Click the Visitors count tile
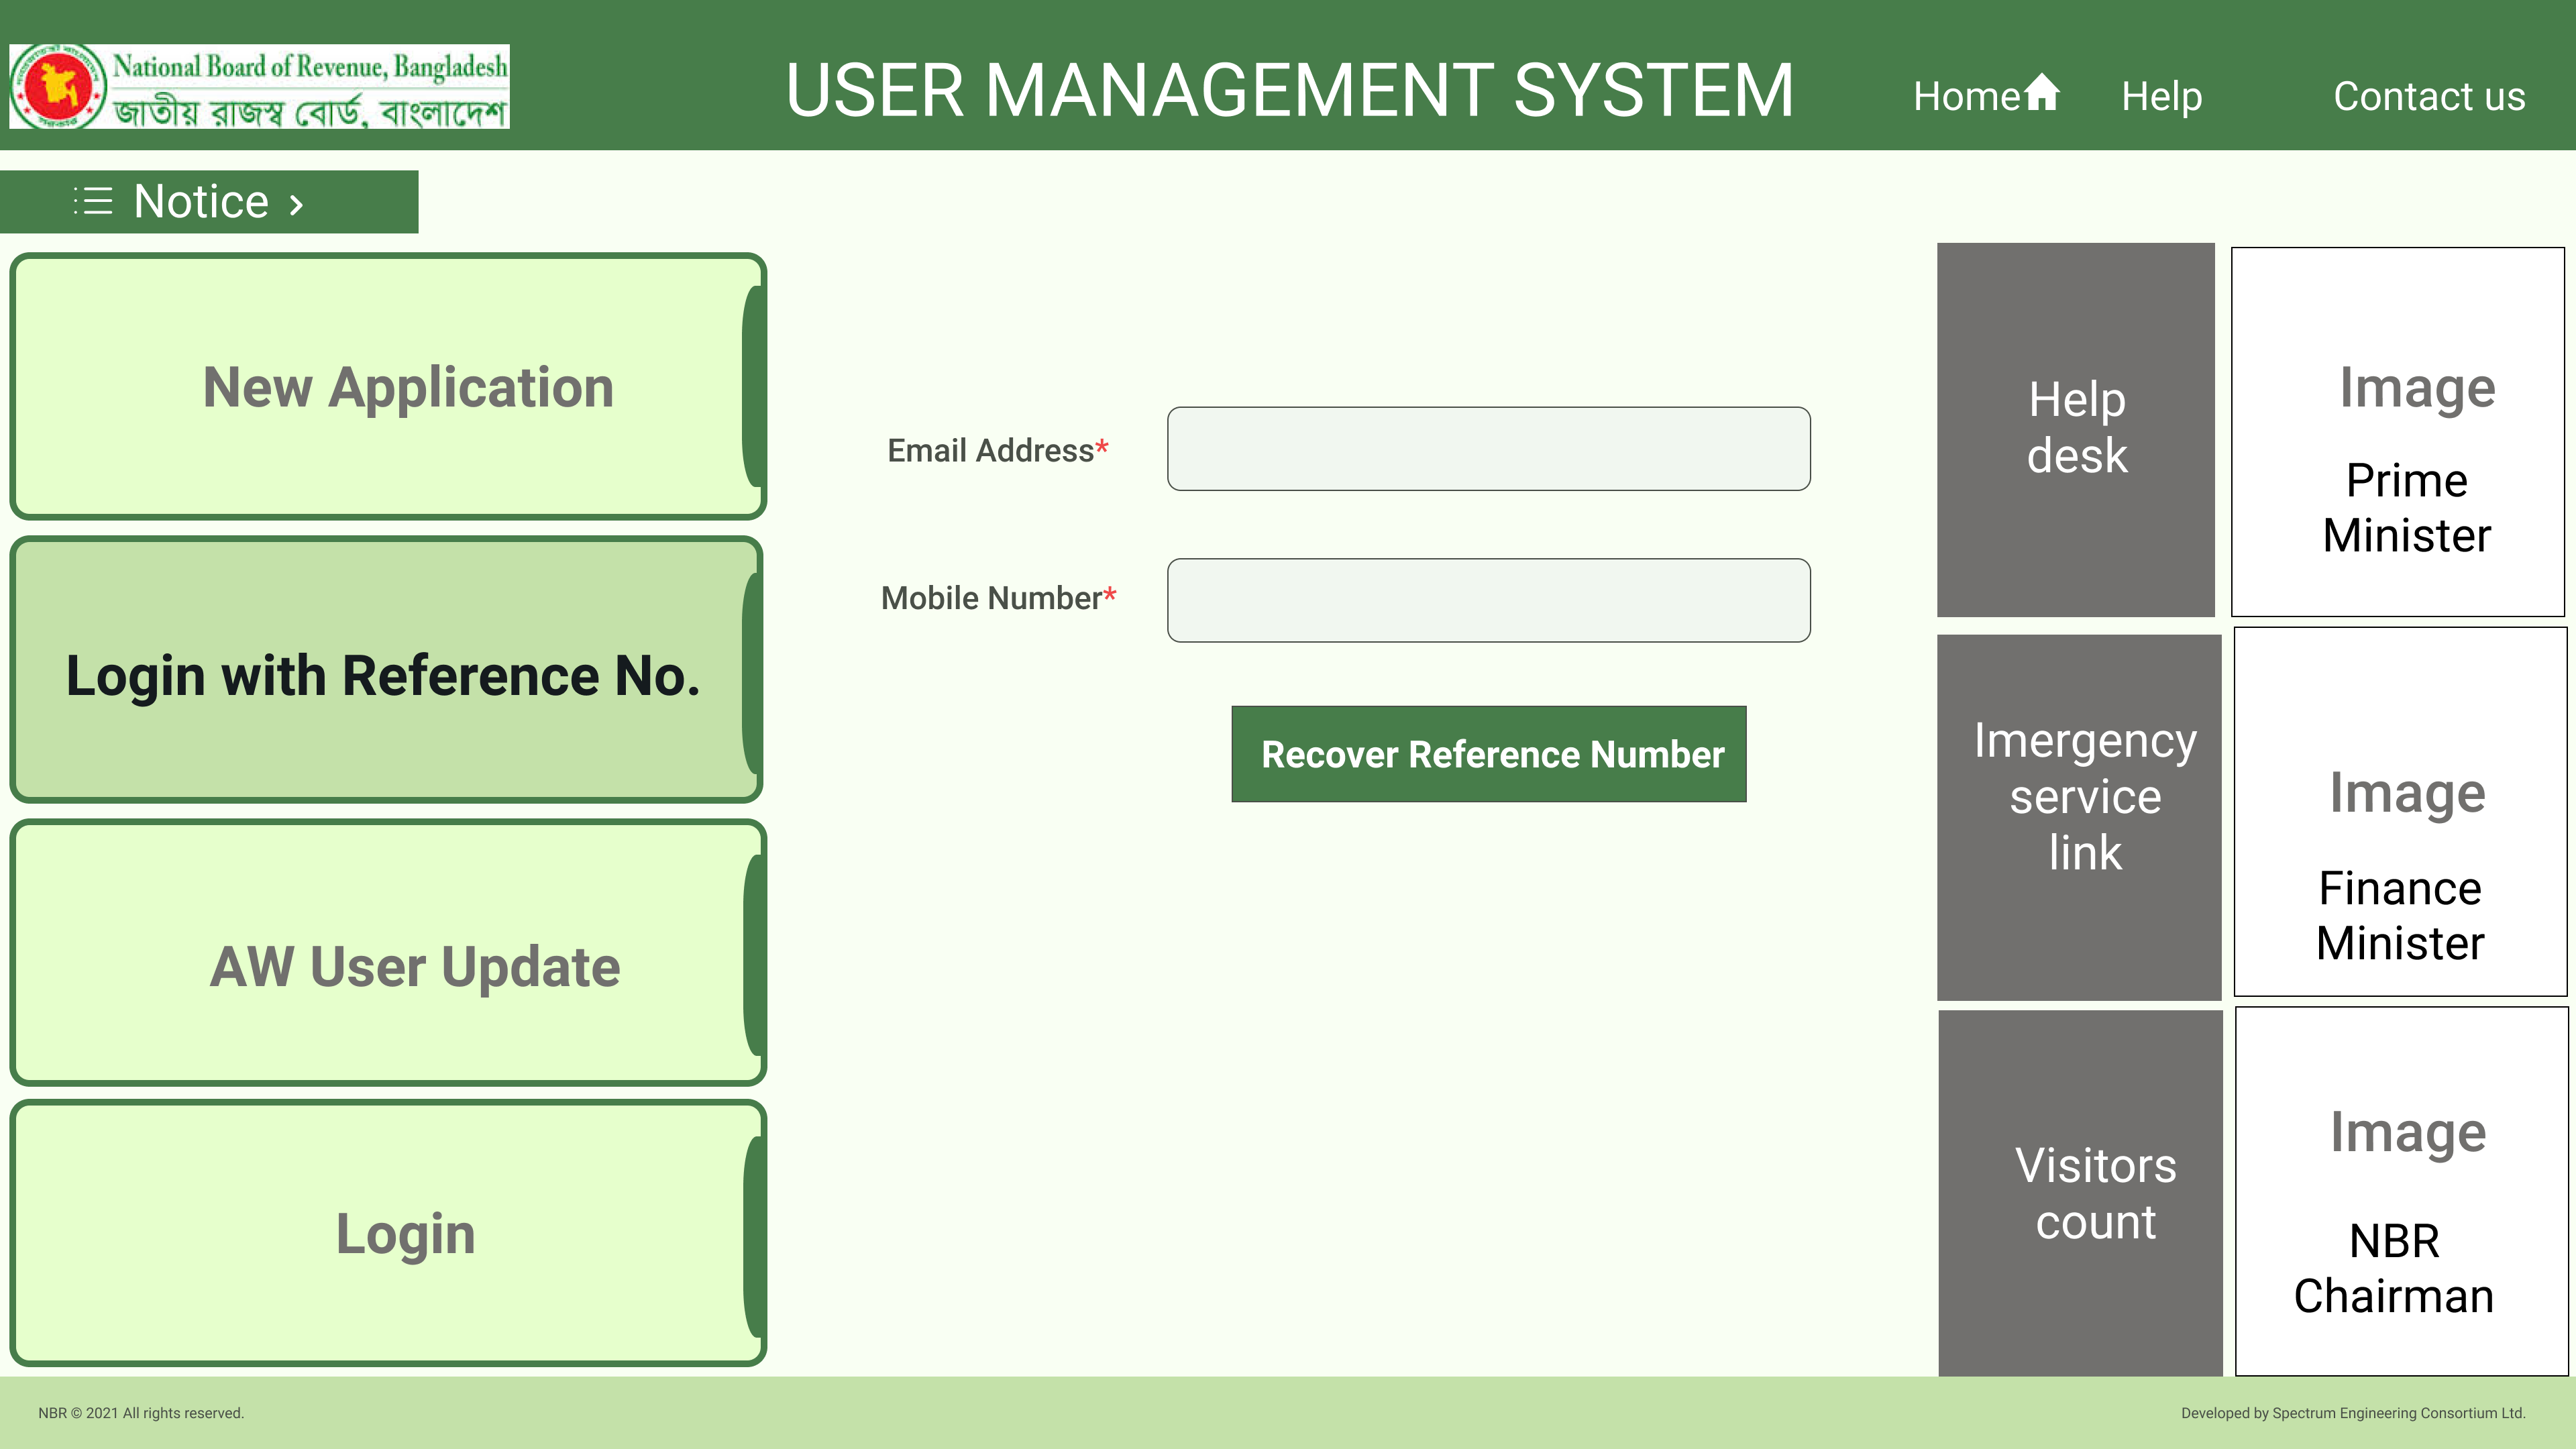 (x=2080, y=1193)
